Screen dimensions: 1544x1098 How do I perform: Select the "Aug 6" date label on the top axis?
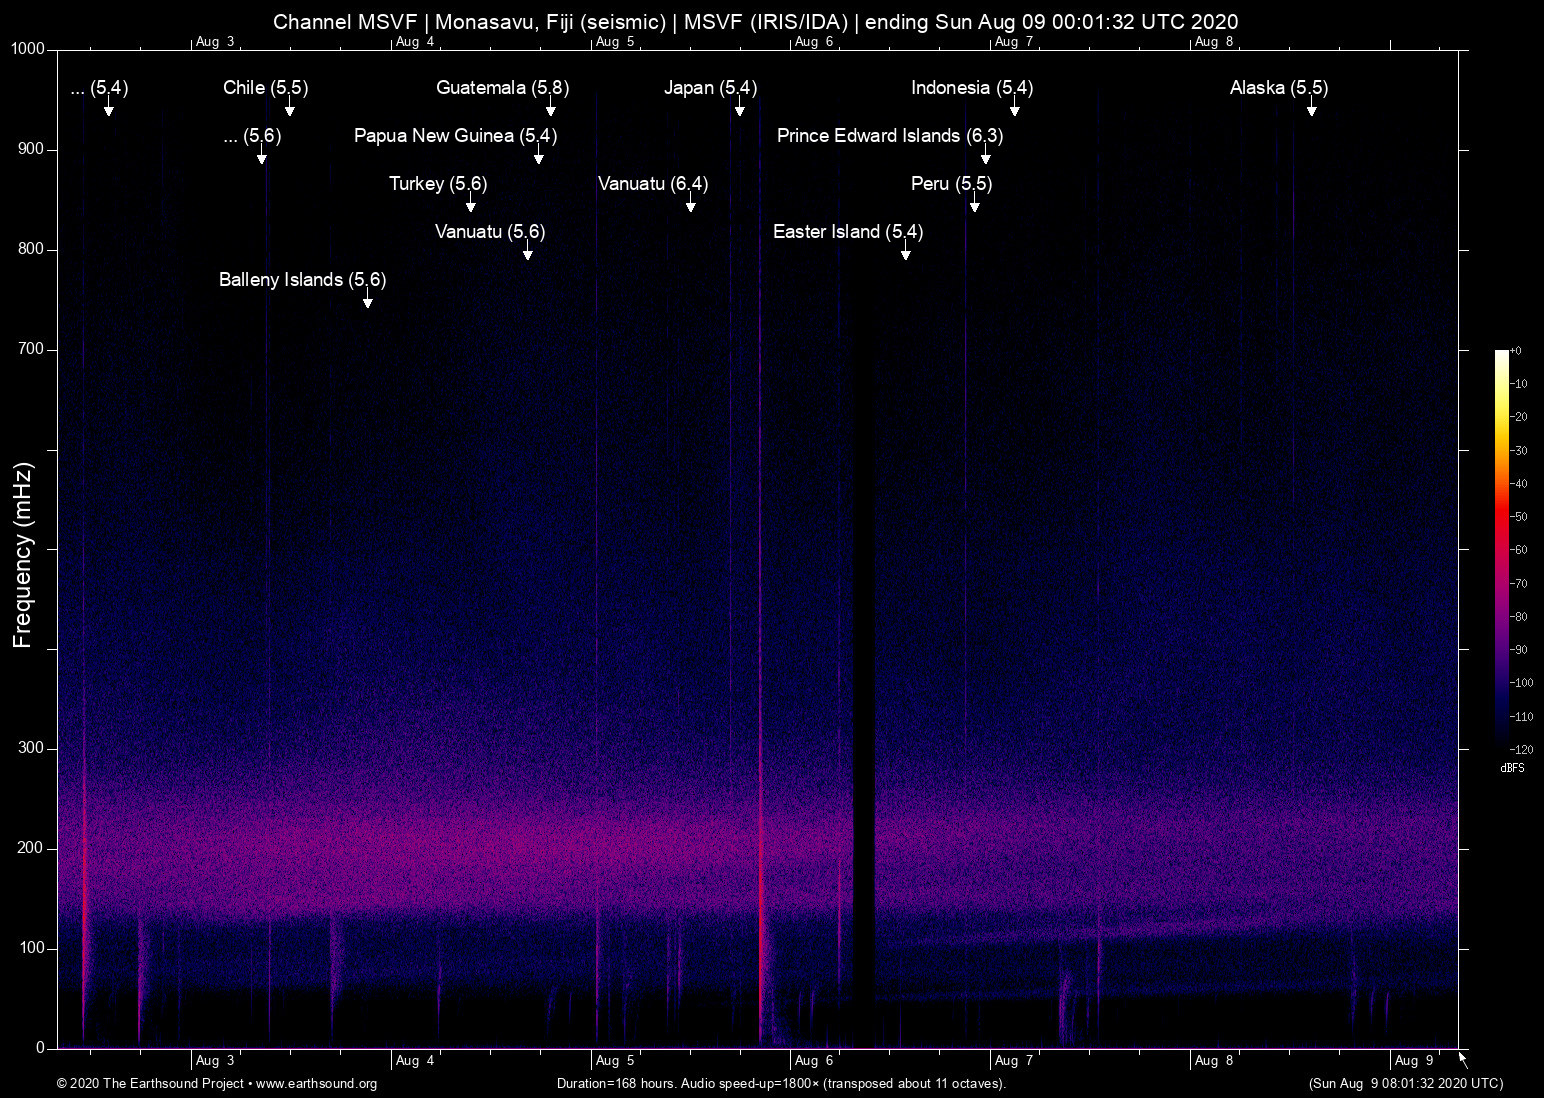pyautogui.click(x=814, y=42)
